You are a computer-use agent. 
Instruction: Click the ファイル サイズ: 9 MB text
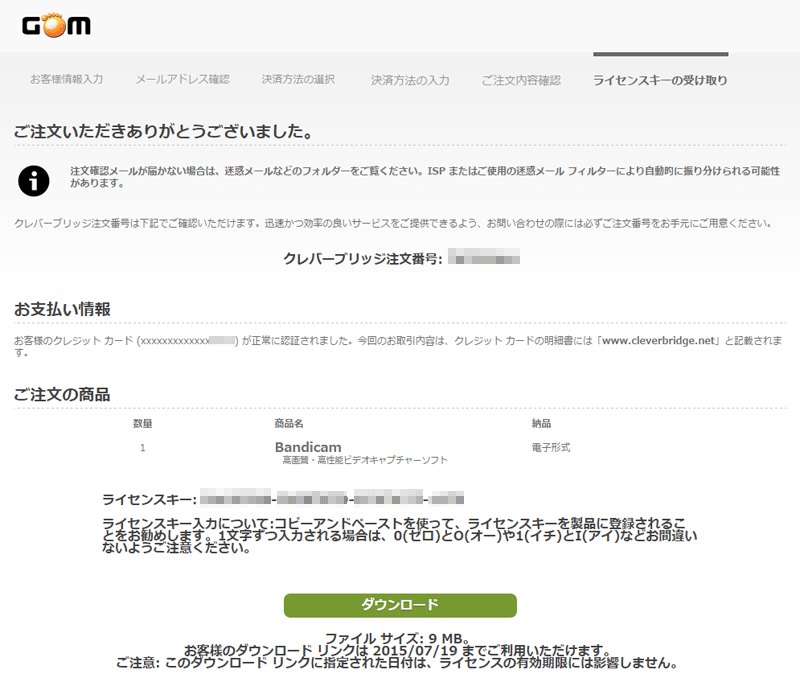coord(397,638)
